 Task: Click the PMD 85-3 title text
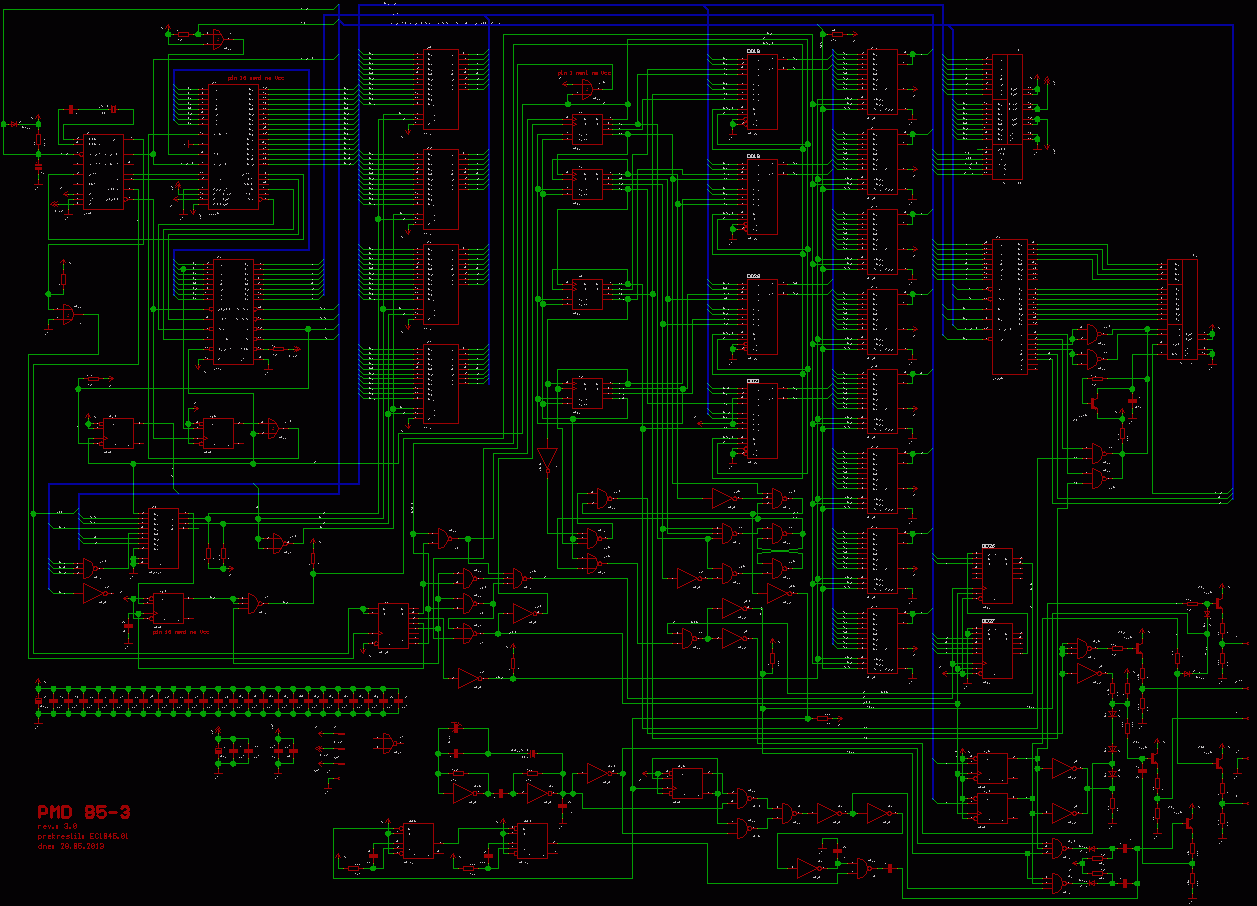click(x=77, y=812)
